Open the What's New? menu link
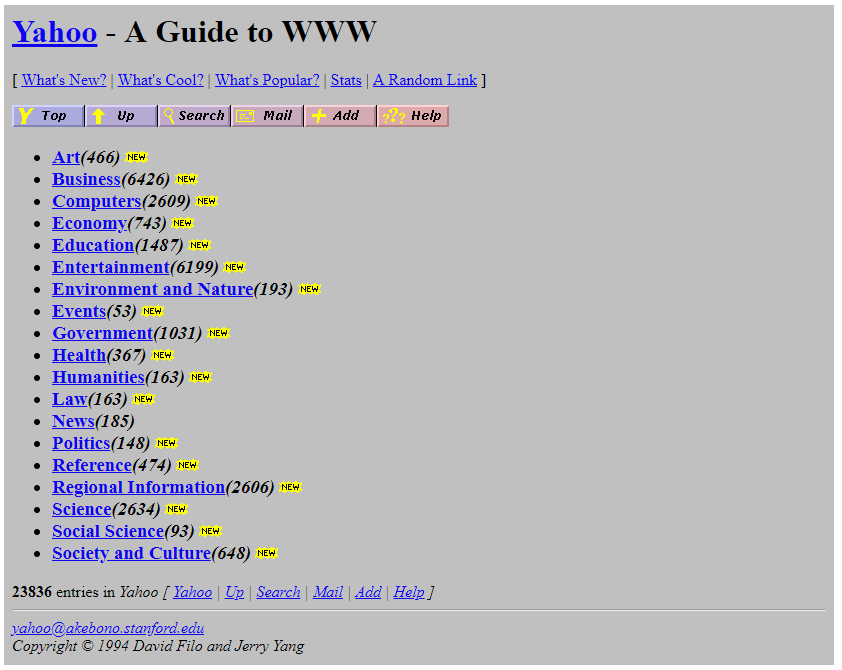Viewport: 842px width, 670px height. click(x=63, y=80)
